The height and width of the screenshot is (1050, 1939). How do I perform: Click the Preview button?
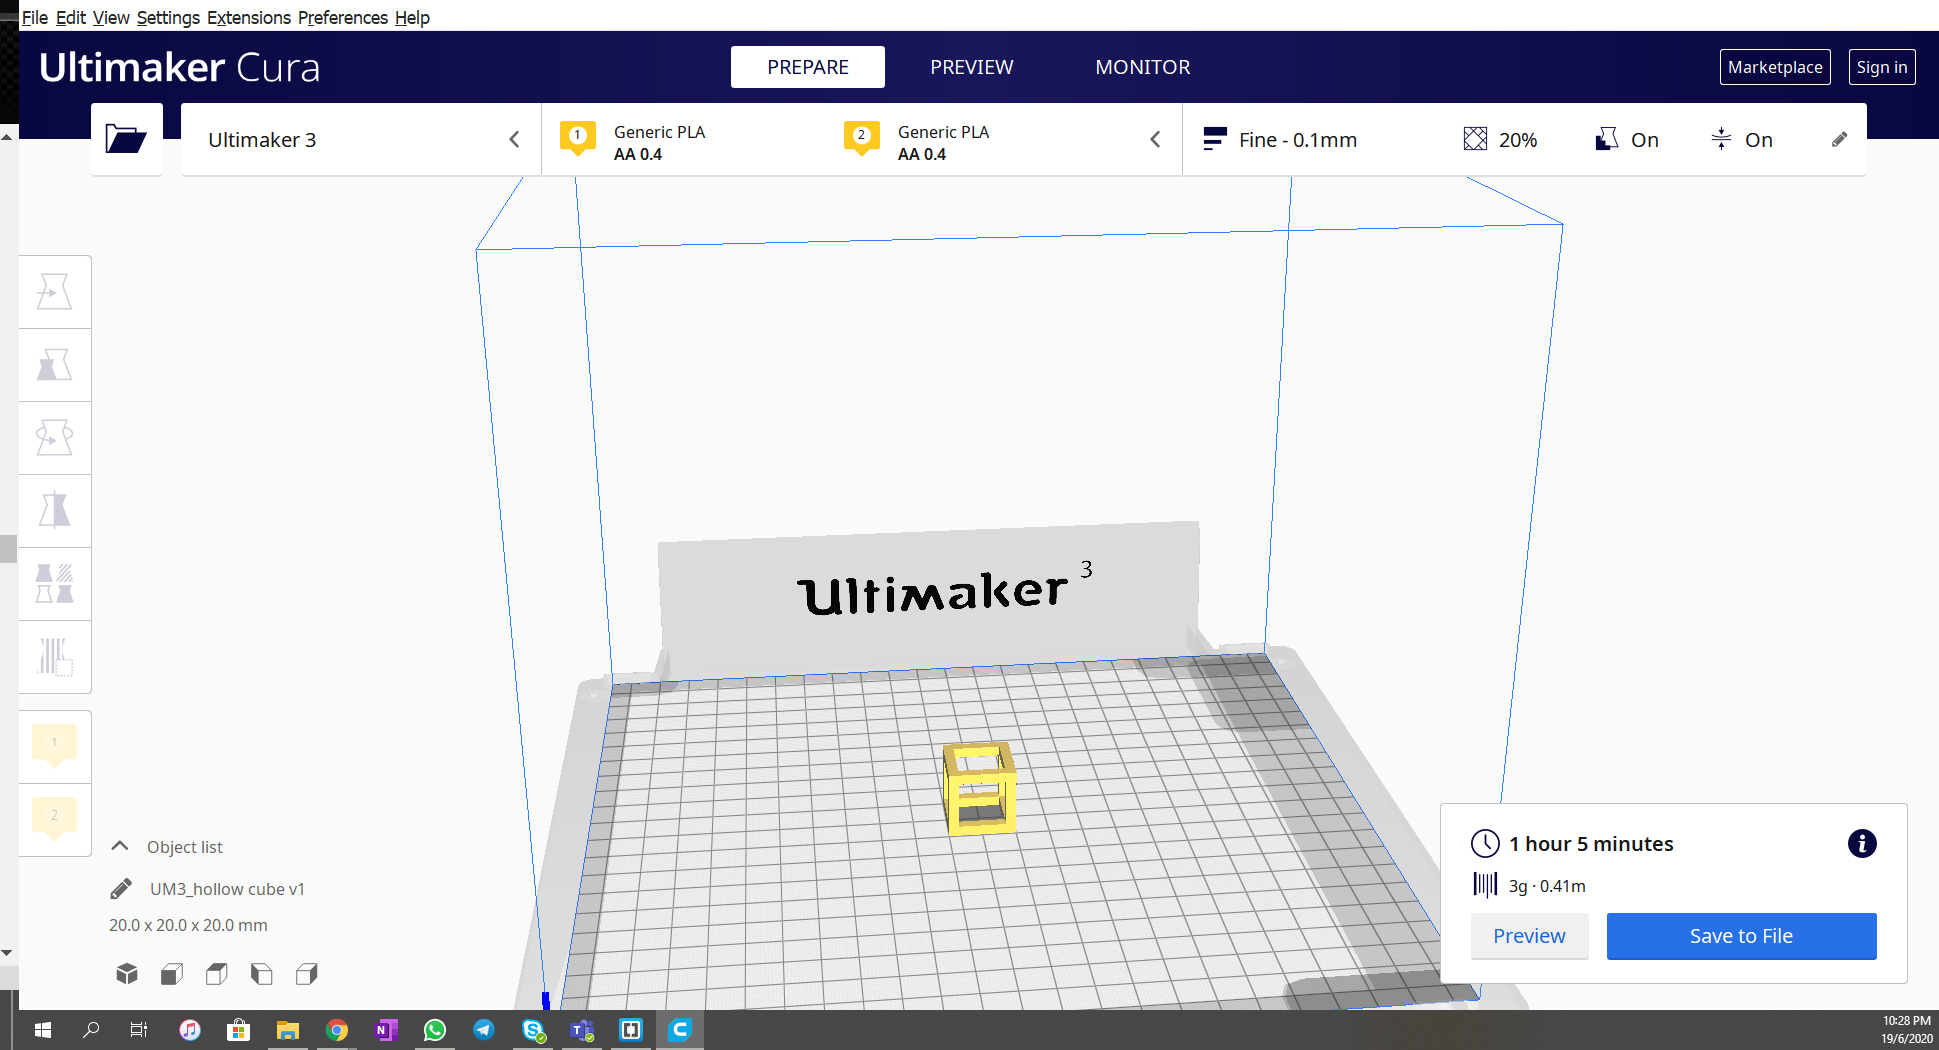point(1529,936)
